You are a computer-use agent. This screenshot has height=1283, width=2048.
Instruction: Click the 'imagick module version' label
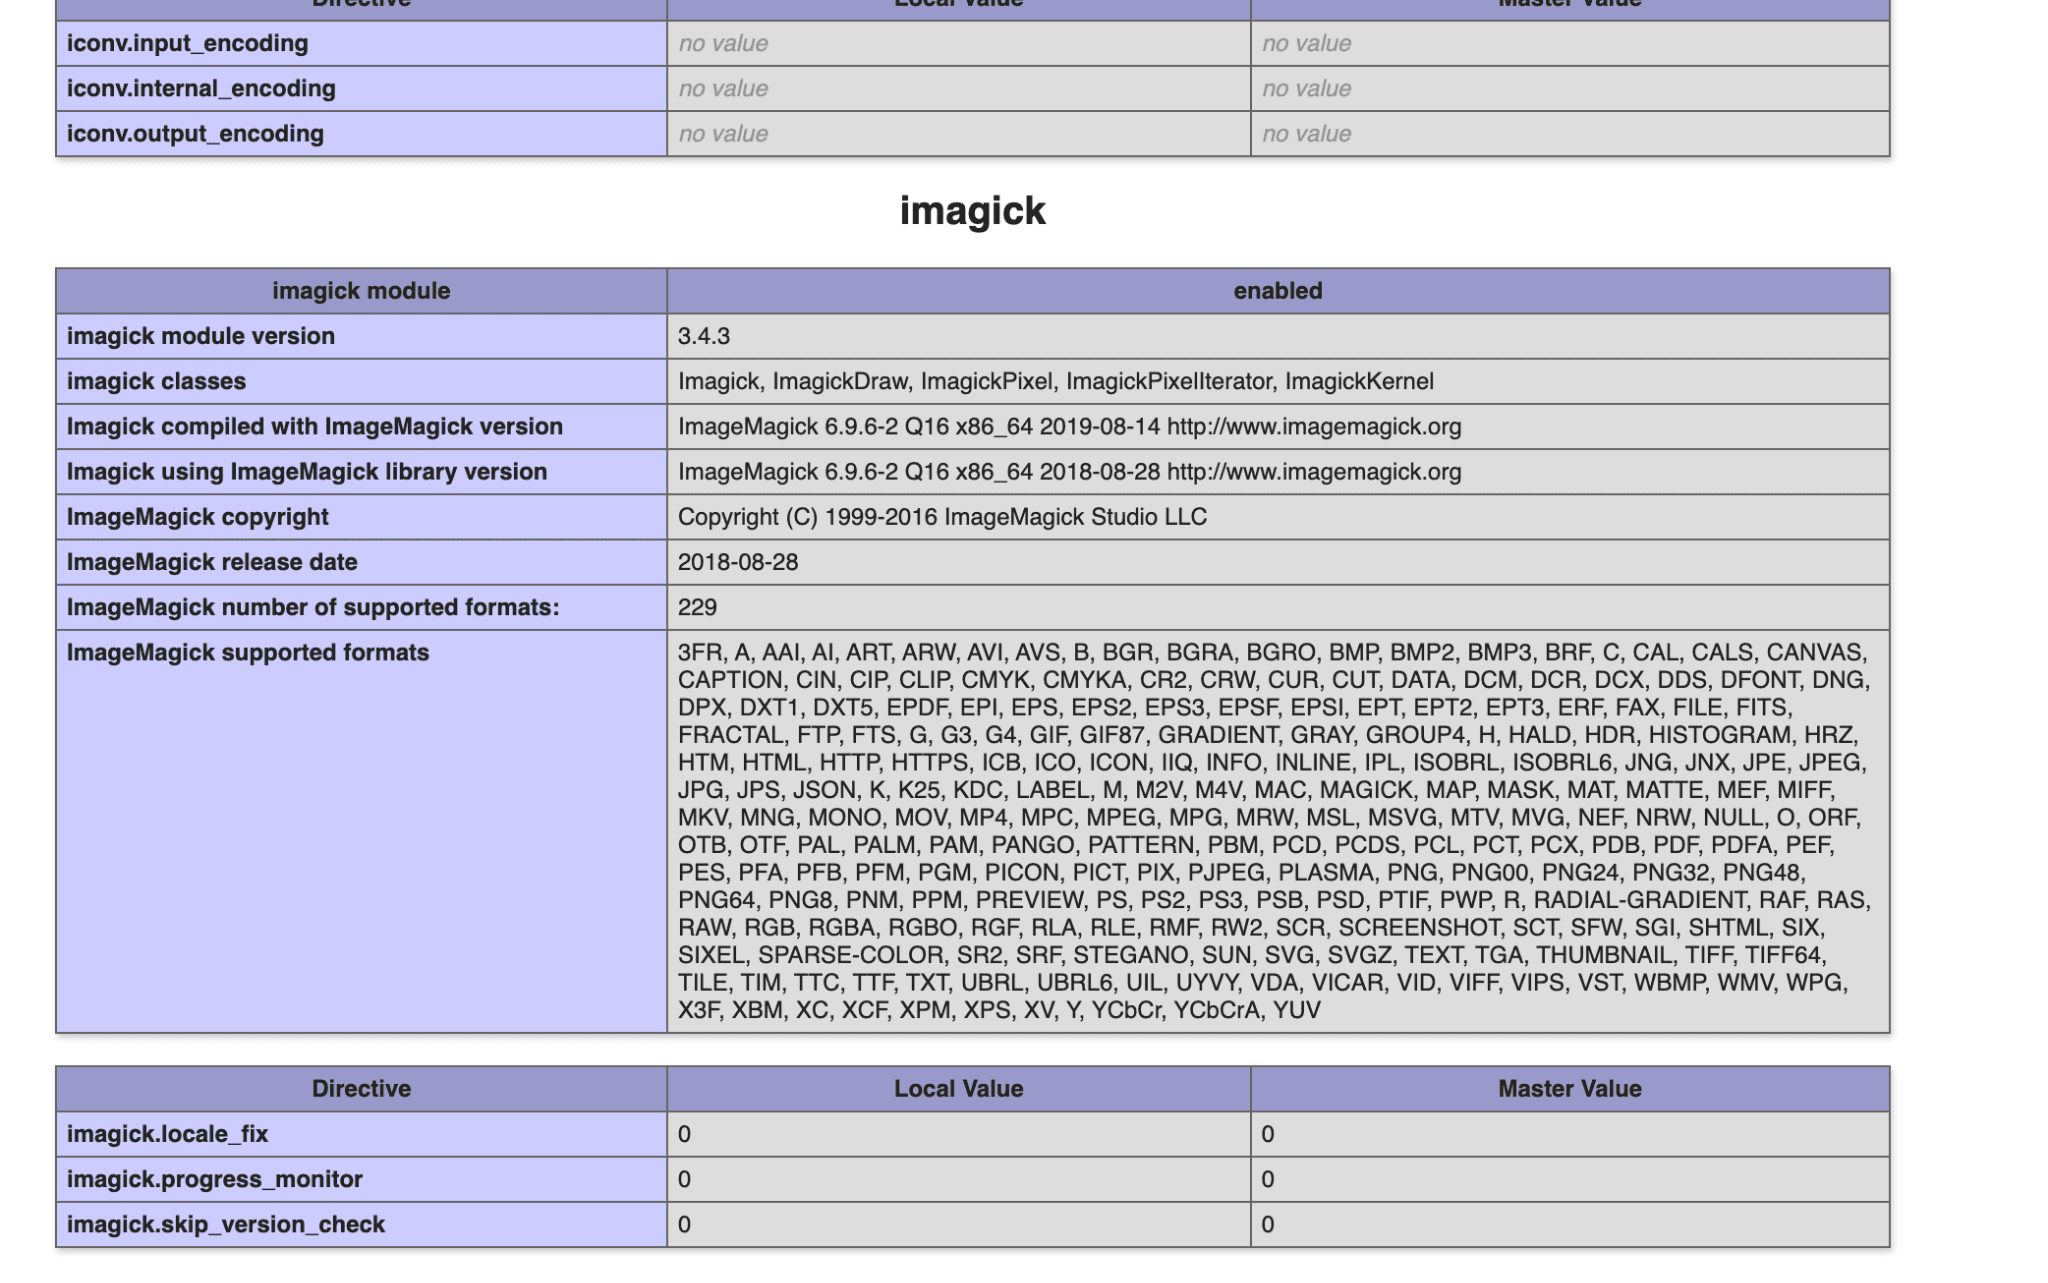(200, 336)
